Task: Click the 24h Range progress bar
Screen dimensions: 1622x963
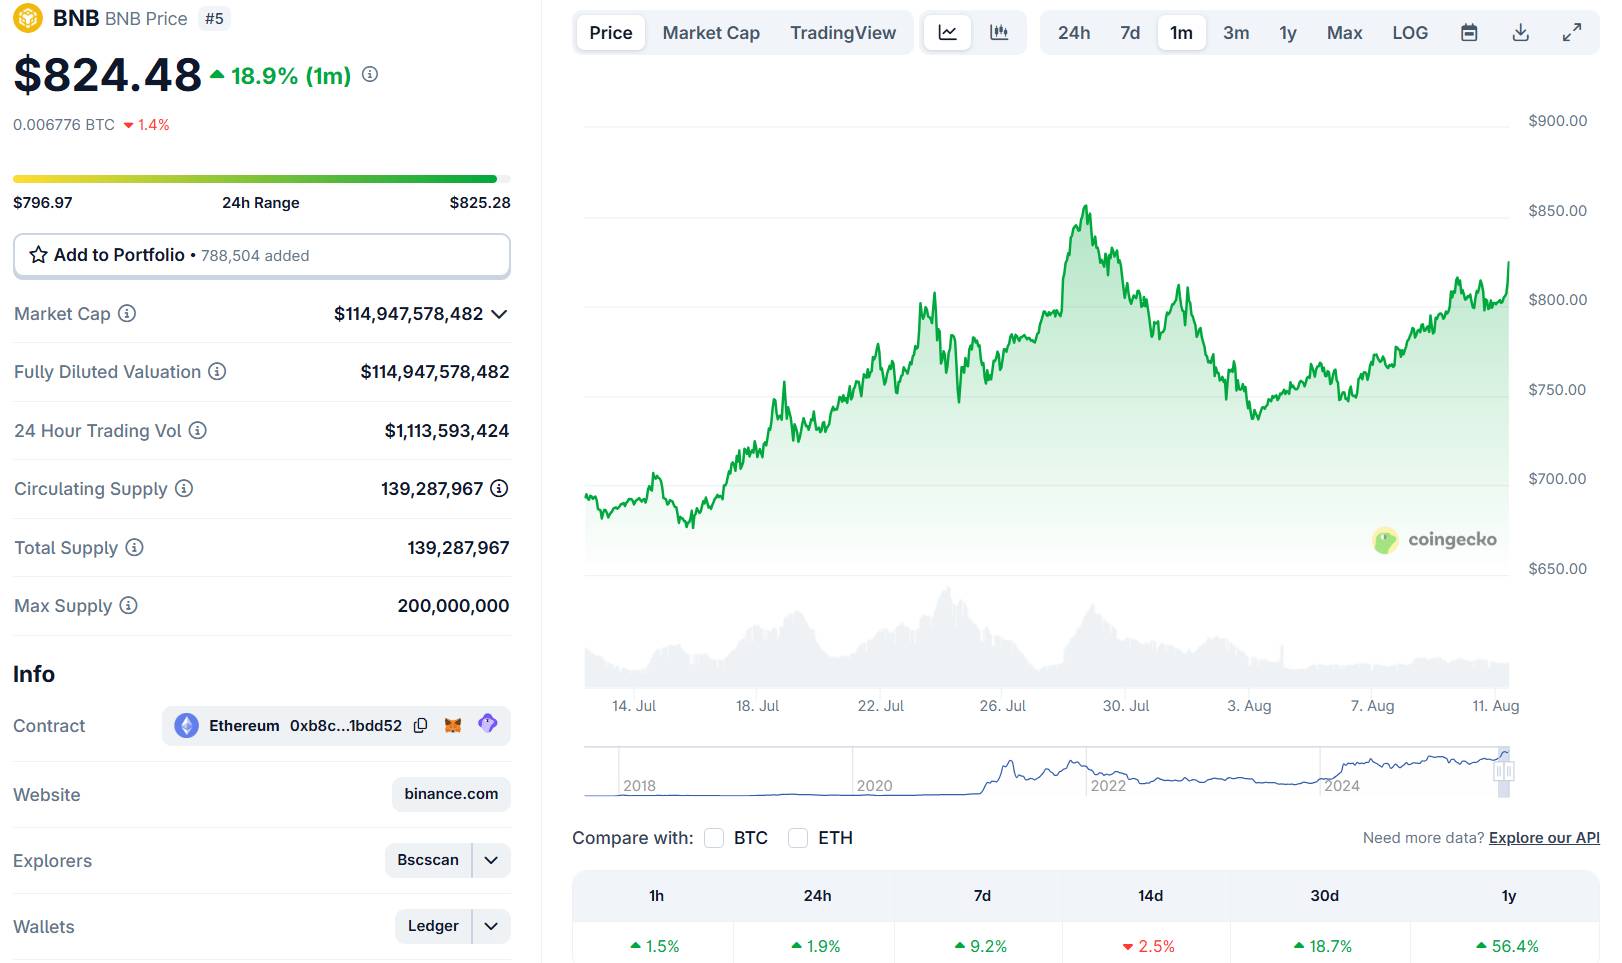Action: point(262,179)
